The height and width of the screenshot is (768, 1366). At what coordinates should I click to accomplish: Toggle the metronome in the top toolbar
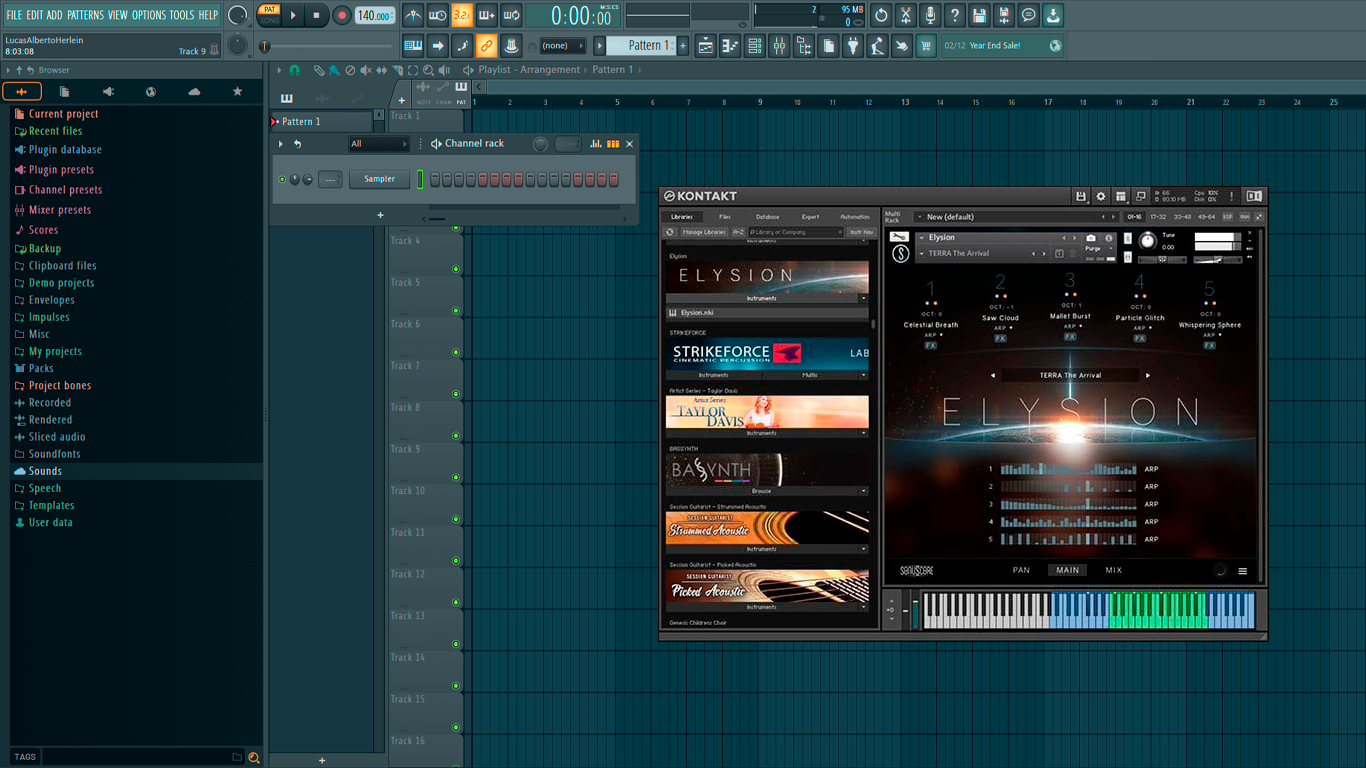[x=413, y=15]
